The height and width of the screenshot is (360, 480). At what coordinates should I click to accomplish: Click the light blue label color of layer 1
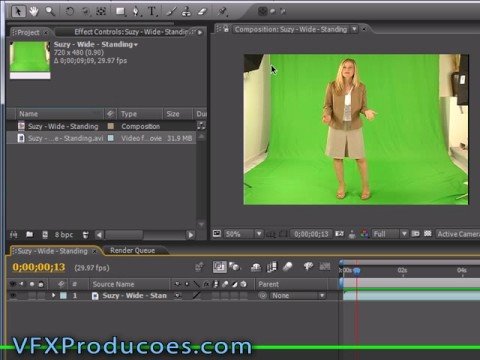63,296
